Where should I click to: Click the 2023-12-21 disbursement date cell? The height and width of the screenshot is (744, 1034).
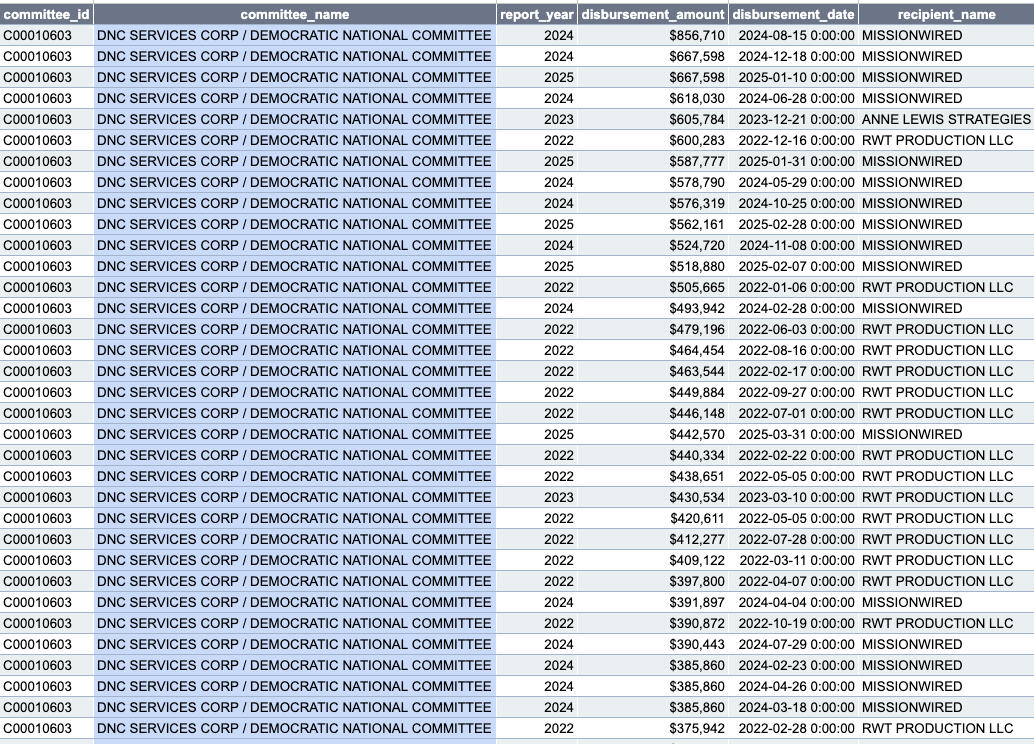796,119
